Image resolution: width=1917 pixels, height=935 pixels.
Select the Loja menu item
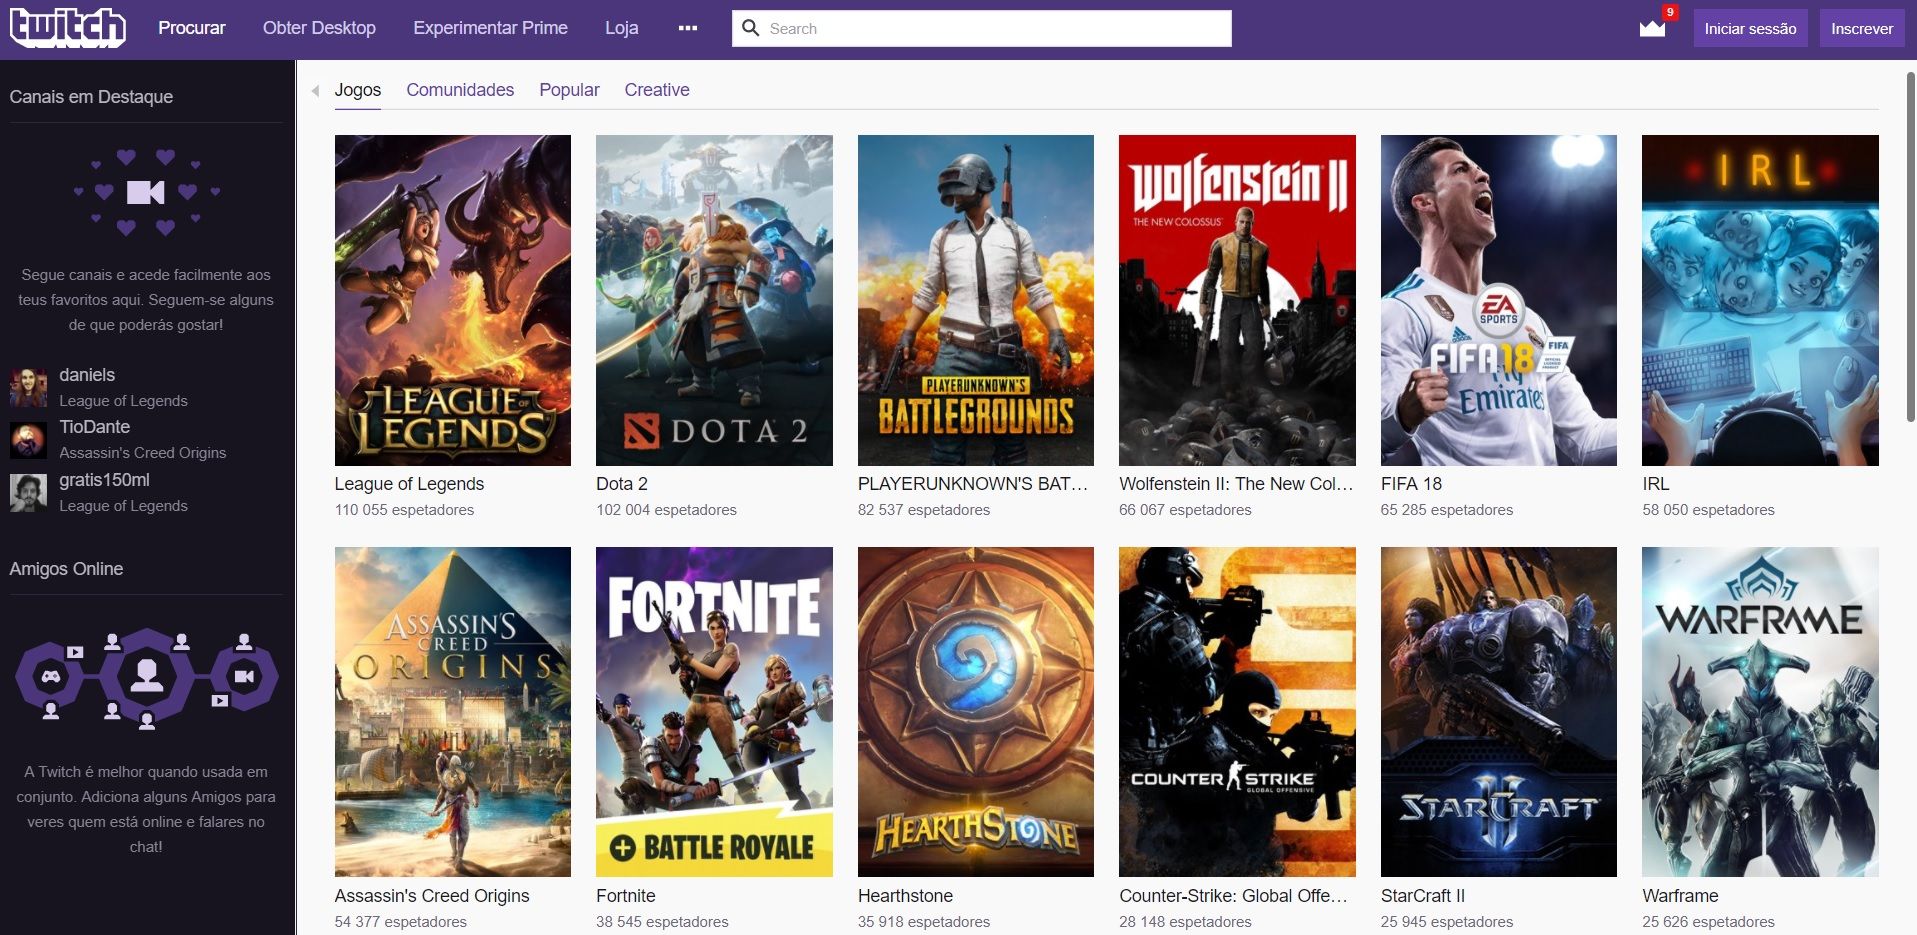tap(622, 28)
